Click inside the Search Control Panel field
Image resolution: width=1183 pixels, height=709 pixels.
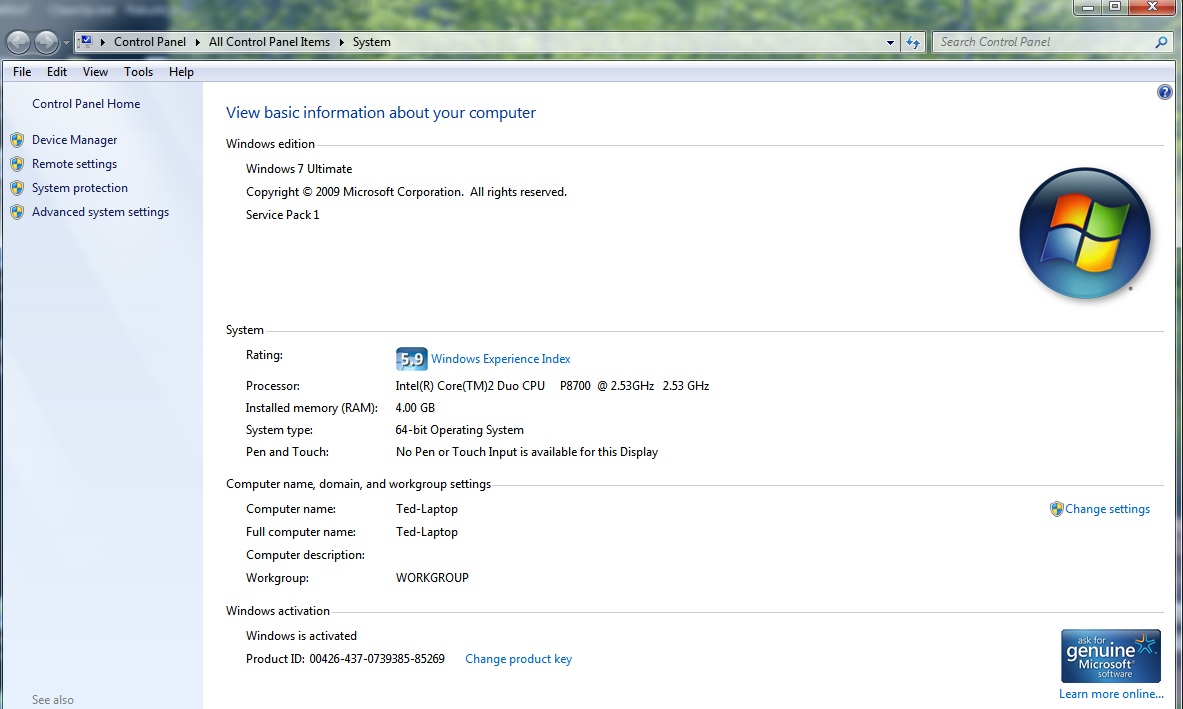1040,42
